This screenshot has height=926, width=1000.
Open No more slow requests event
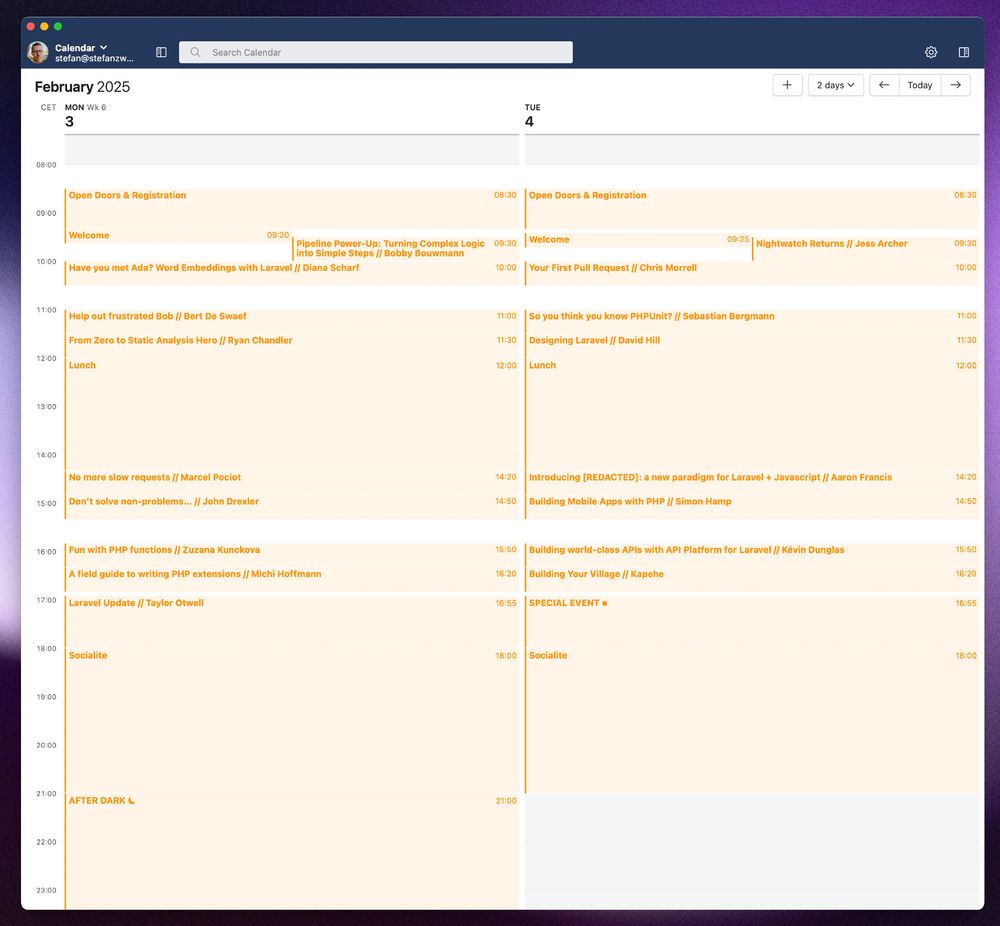[291, 482]
